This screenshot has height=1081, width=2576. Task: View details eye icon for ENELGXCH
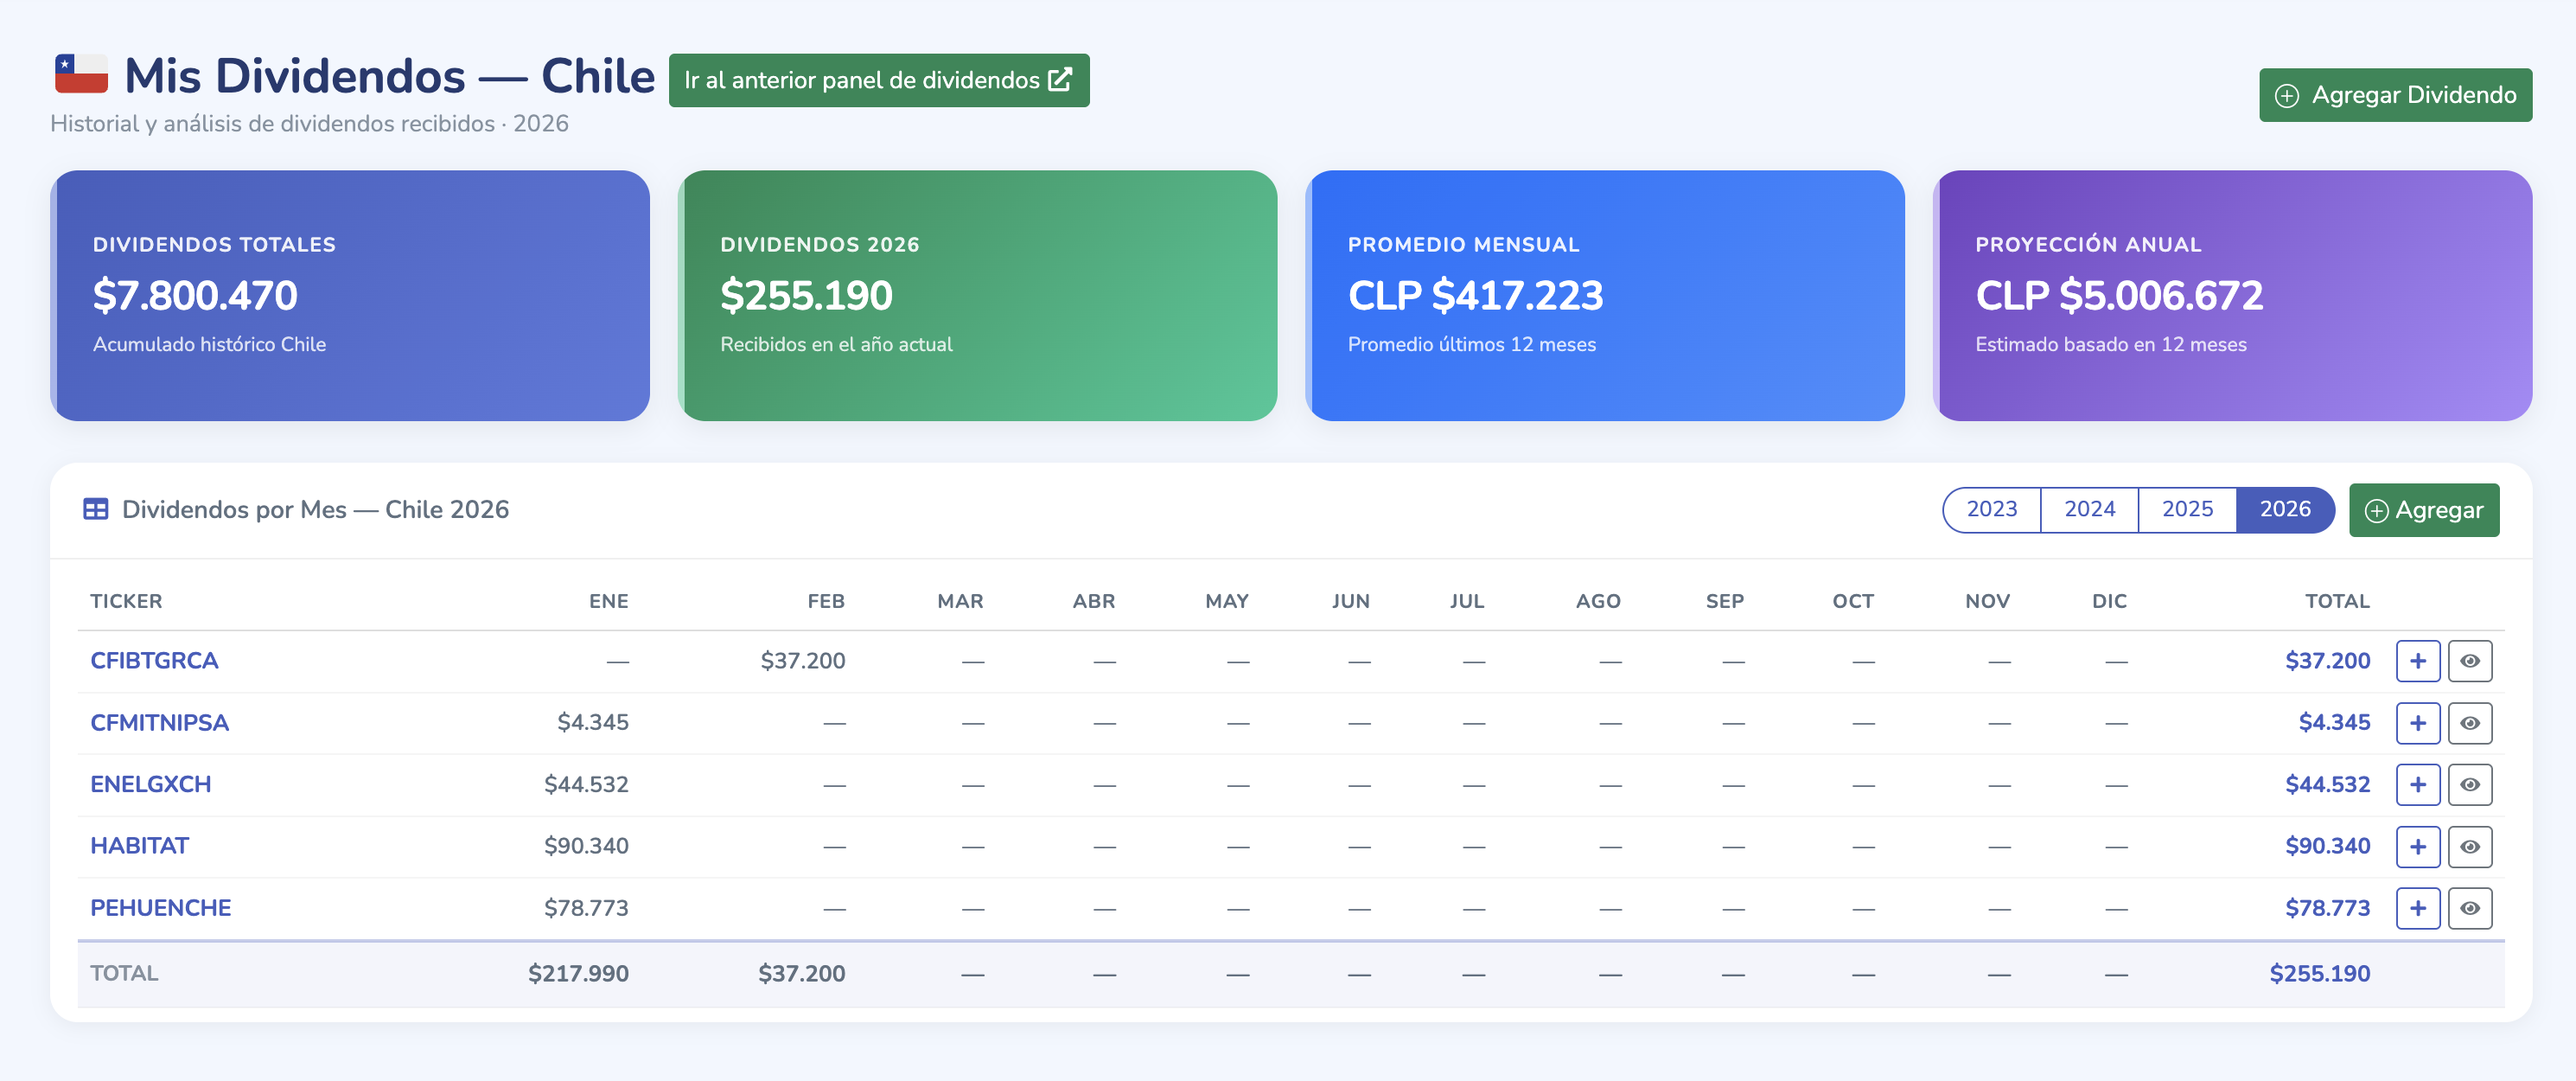(x=2469, y=785)
